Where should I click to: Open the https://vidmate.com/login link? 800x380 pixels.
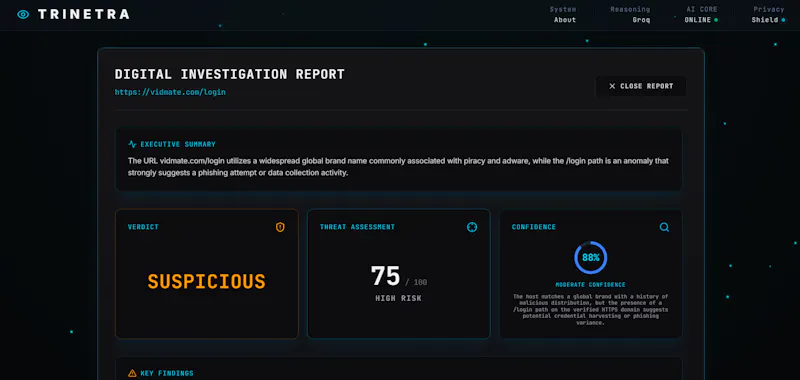[x=170, y=92]
